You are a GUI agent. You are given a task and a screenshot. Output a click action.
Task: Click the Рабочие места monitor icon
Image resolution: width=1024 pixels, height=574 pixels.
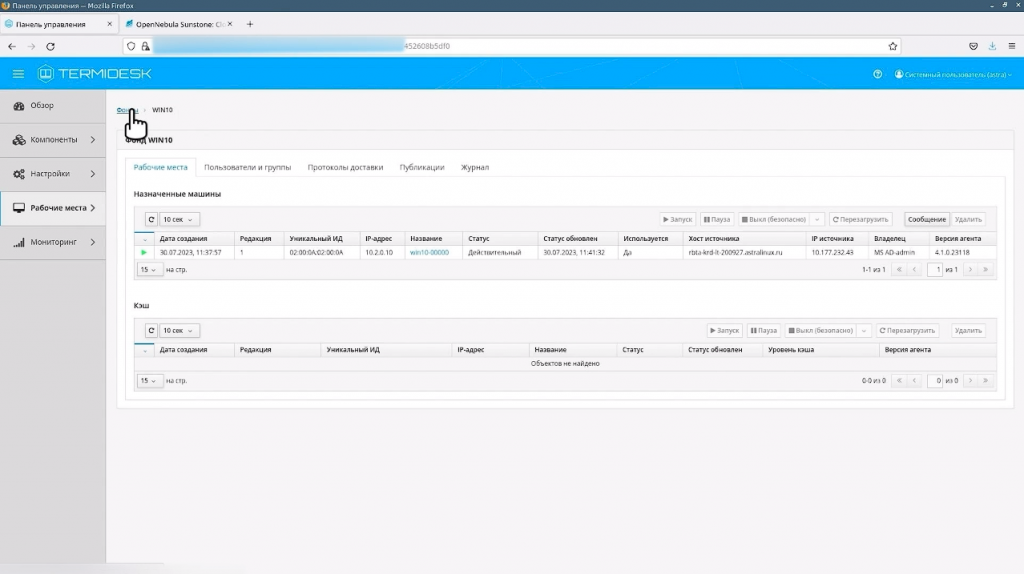tap(19, 208)
